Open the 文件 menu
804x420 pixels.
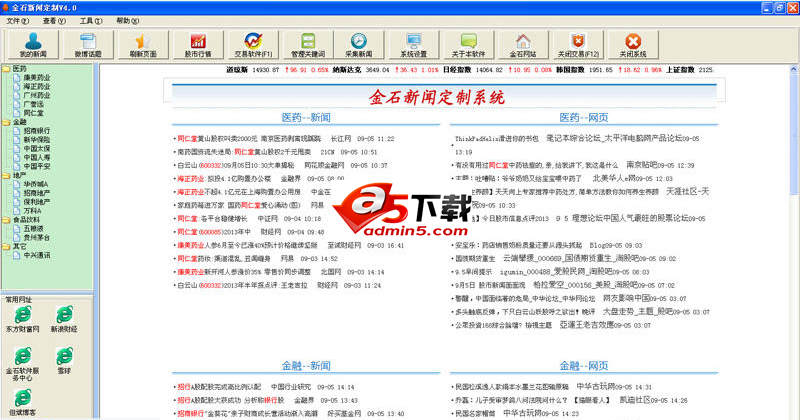[17, 21]
